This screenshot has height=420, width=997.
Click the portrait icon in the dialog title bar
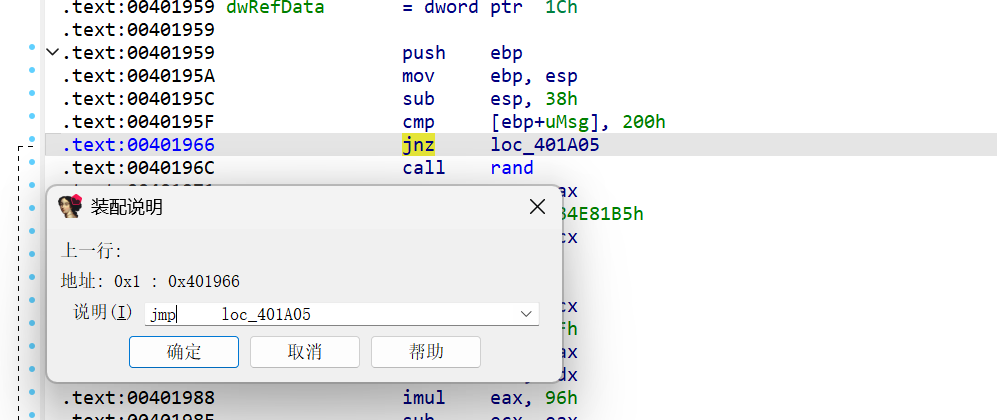pyautogui.click(x=69, y=207)
